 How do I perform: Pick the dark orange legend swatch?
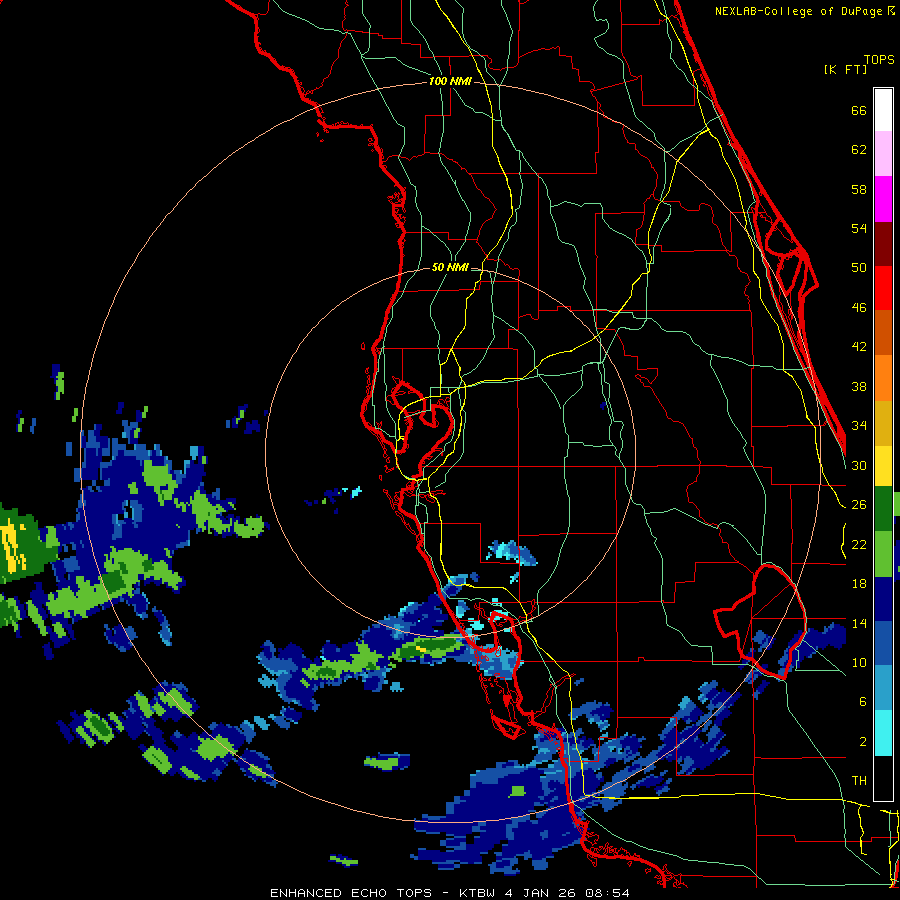[x=883, y=333]
